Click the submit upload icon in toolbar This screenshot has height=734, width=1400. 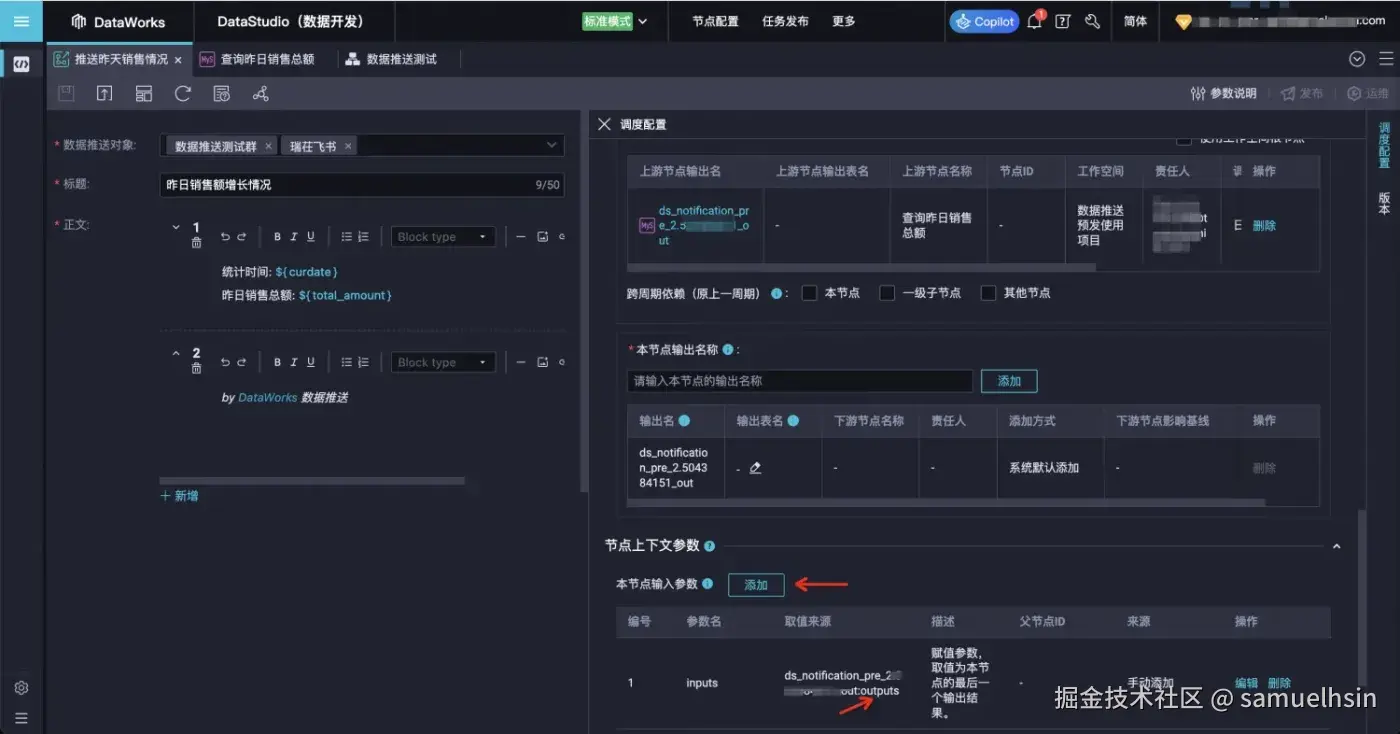tap(104, 94)
